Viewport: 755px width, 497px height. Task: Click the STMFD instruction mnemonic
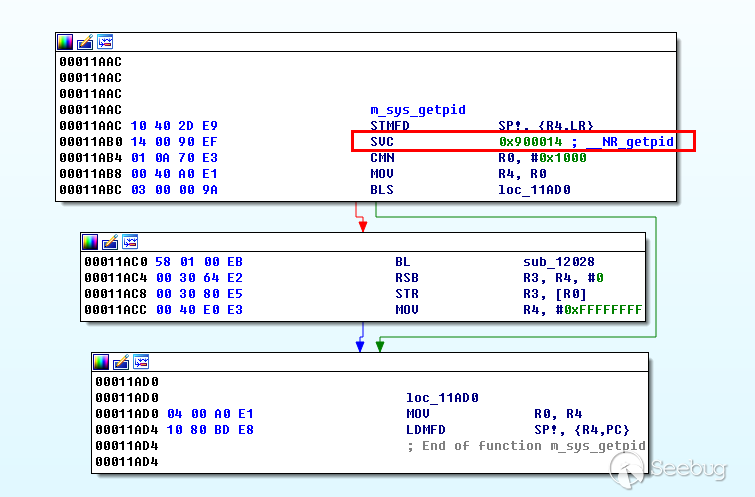pos(390,126)
